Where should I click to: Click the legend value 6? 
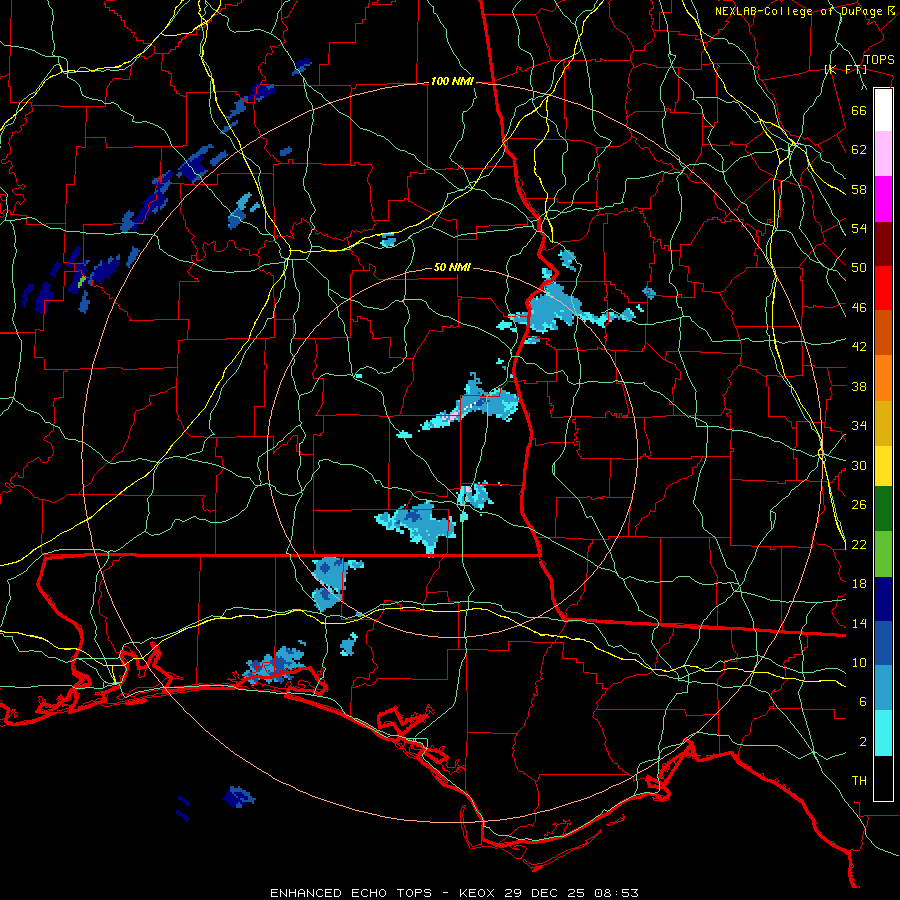tap(863, 702)
